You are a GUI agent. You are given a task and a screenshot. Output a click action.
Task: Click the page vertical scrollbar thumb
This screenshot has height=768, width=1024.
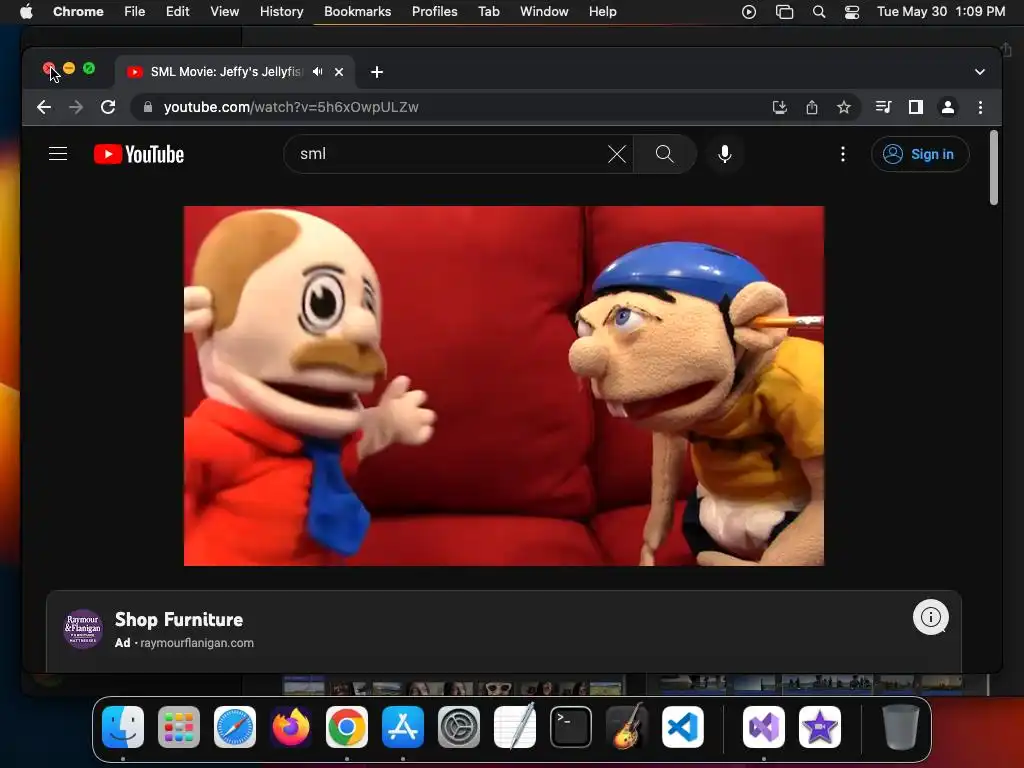tap(993, 168)
